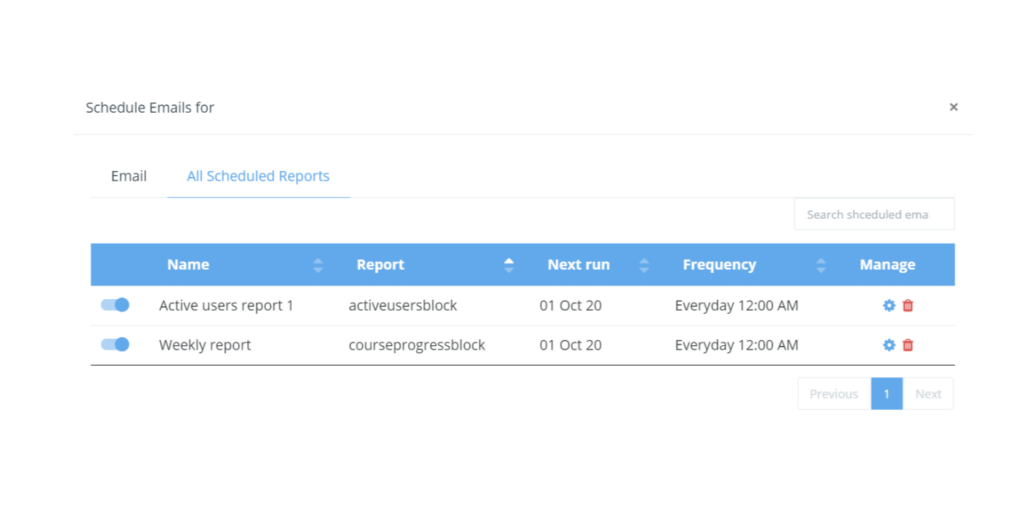Click the Active users report 1 name
This screenshot has height=512, width=1024.
(226, 306)
